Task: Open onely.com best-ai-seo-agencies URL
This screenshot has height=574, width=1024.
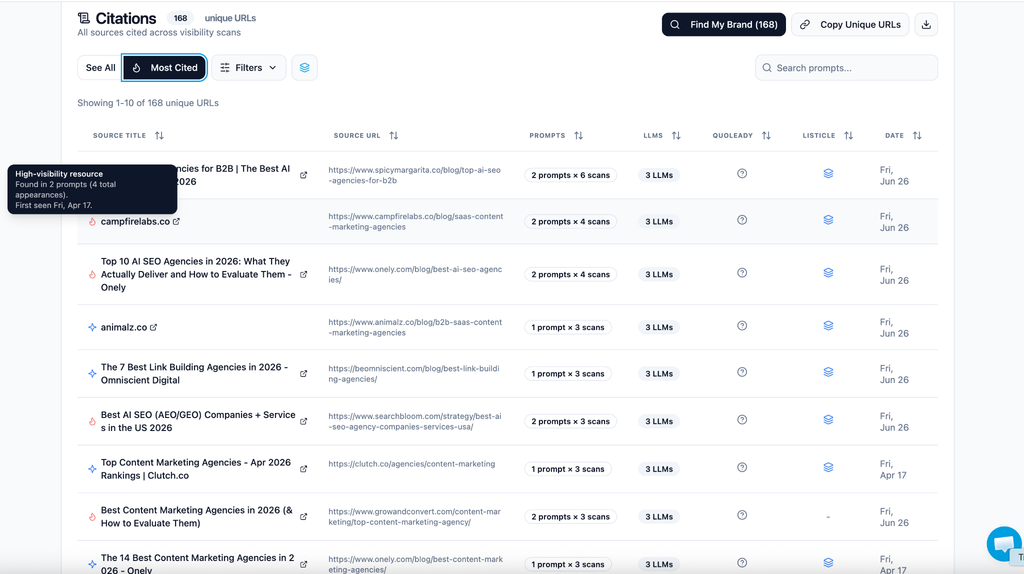Action: coord(415,274)
